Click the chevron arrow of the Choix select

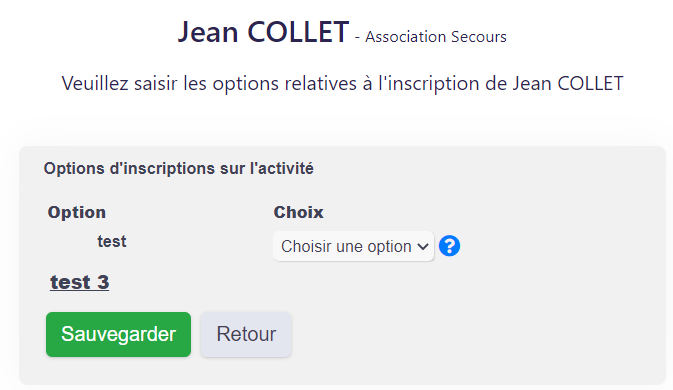click(423, 247)
